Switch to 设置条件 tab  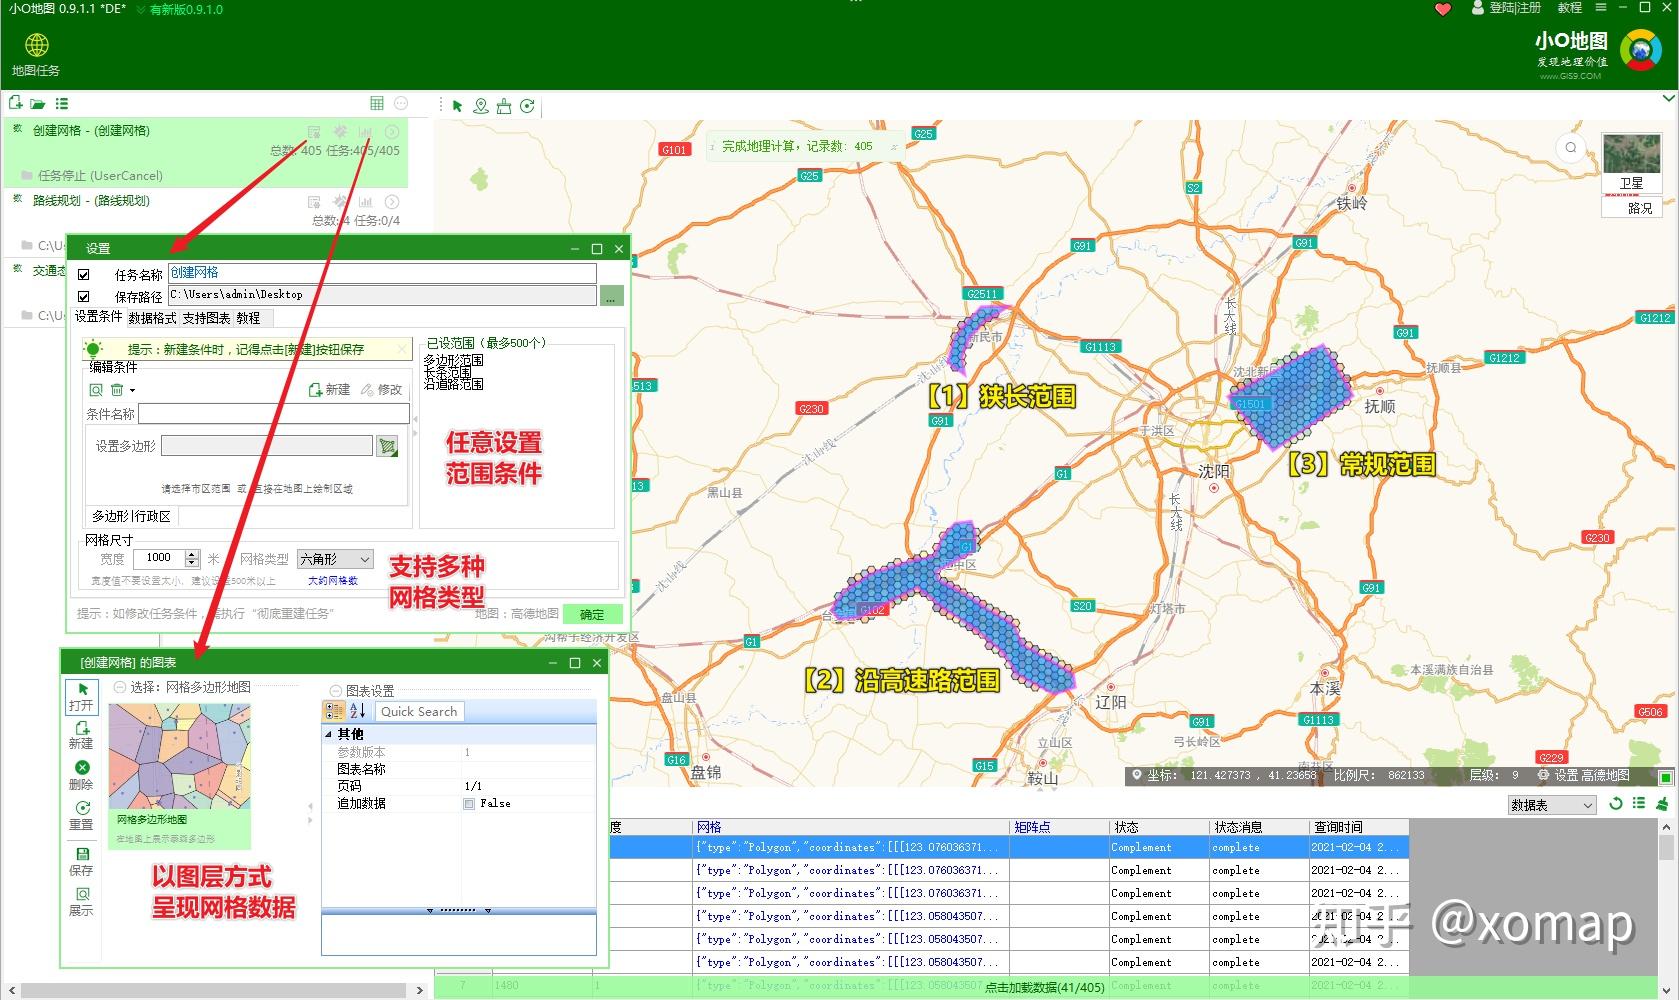coord(98,316)
